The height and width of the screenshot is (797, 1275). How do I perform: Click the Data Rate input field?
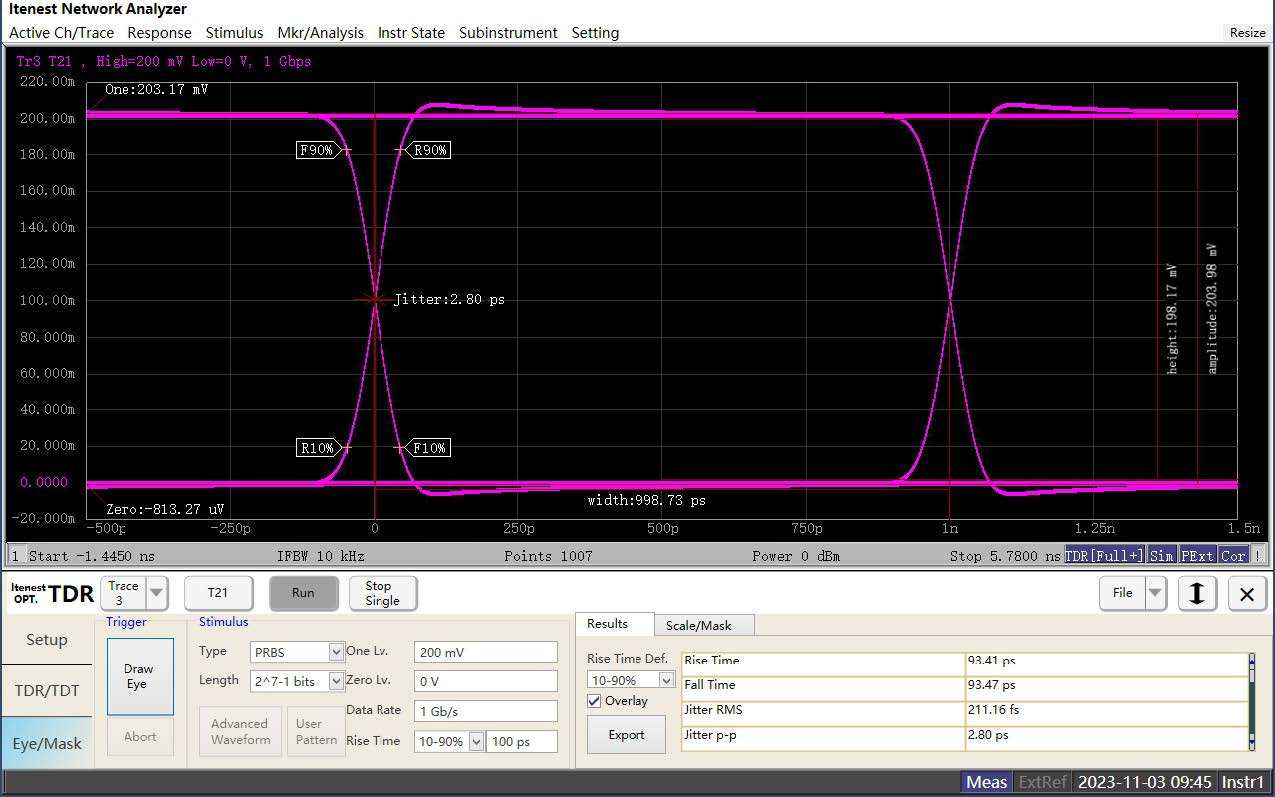point(485,711)
